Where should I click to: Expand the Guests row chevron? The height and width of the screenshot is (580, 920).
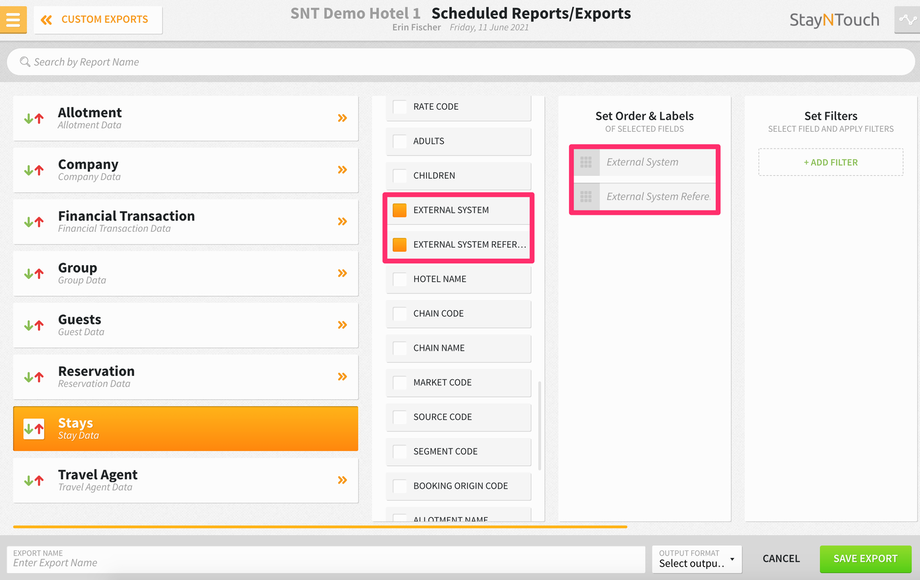(343, 324)
